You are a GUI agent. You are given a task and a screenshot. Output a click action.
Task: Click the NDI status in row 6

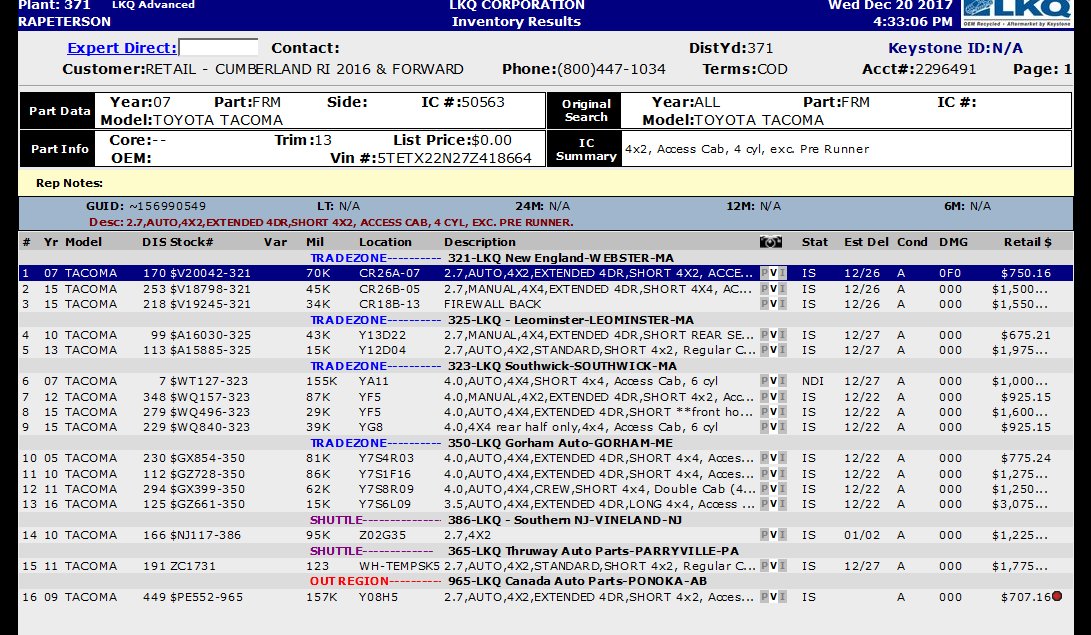[813, 381]
